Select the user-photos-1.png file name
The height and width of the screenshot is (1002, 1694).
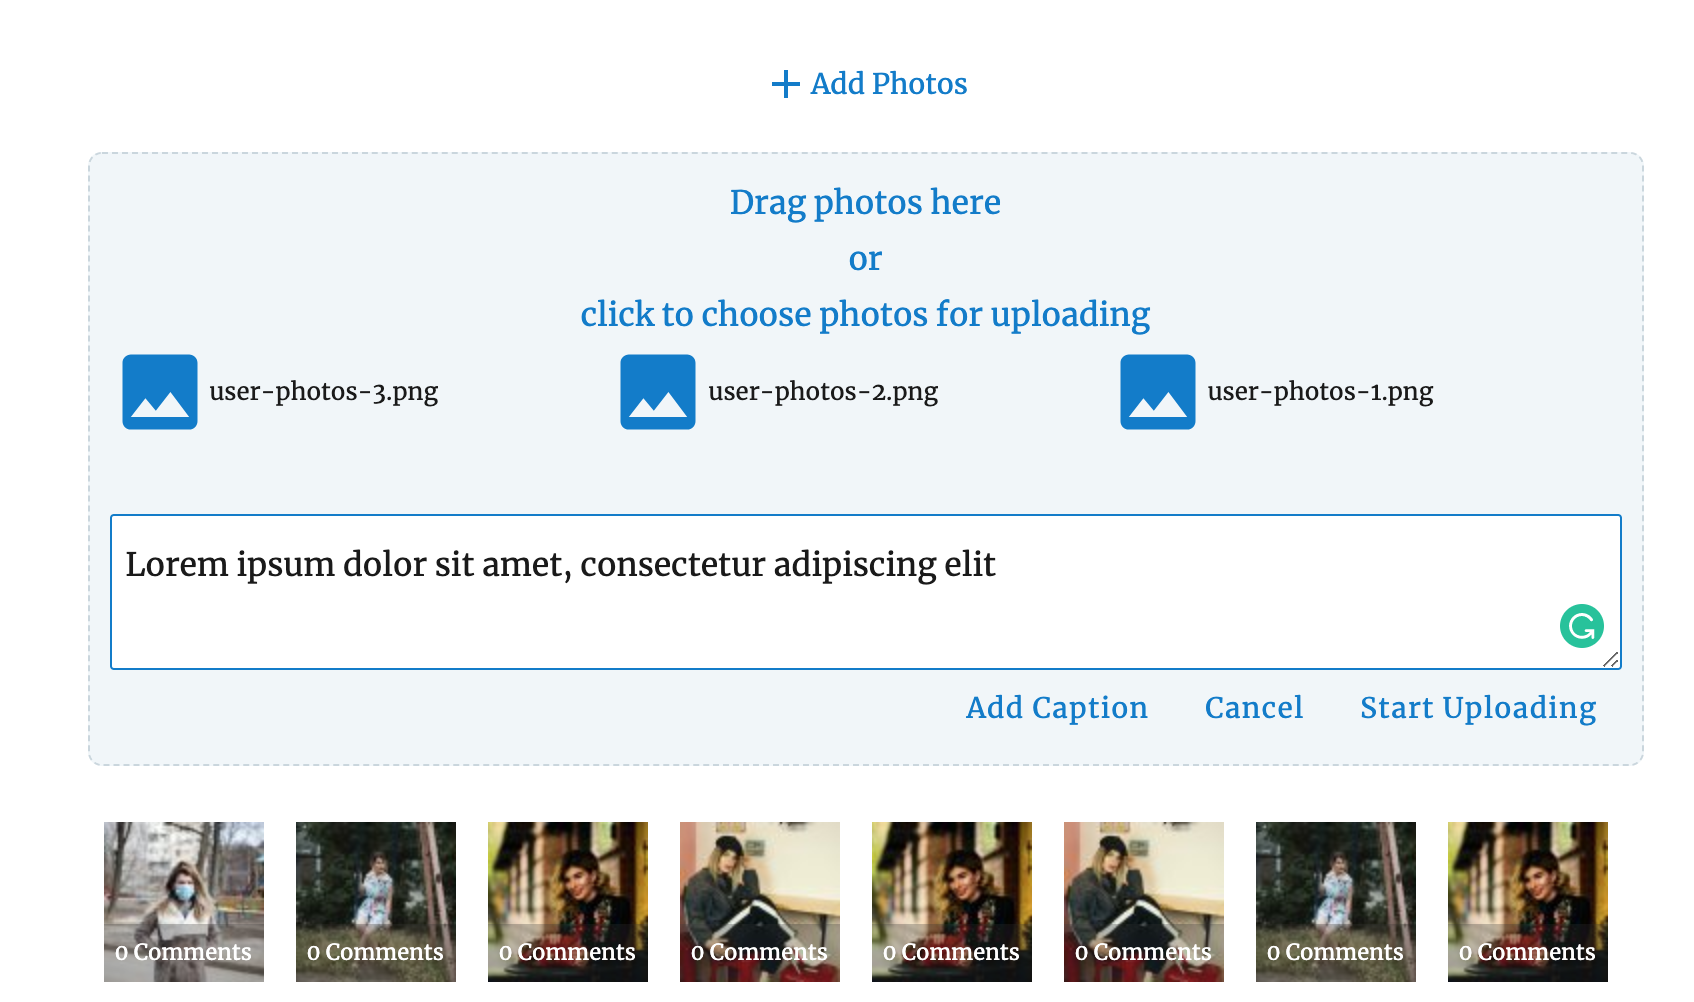click(1320, 392)
